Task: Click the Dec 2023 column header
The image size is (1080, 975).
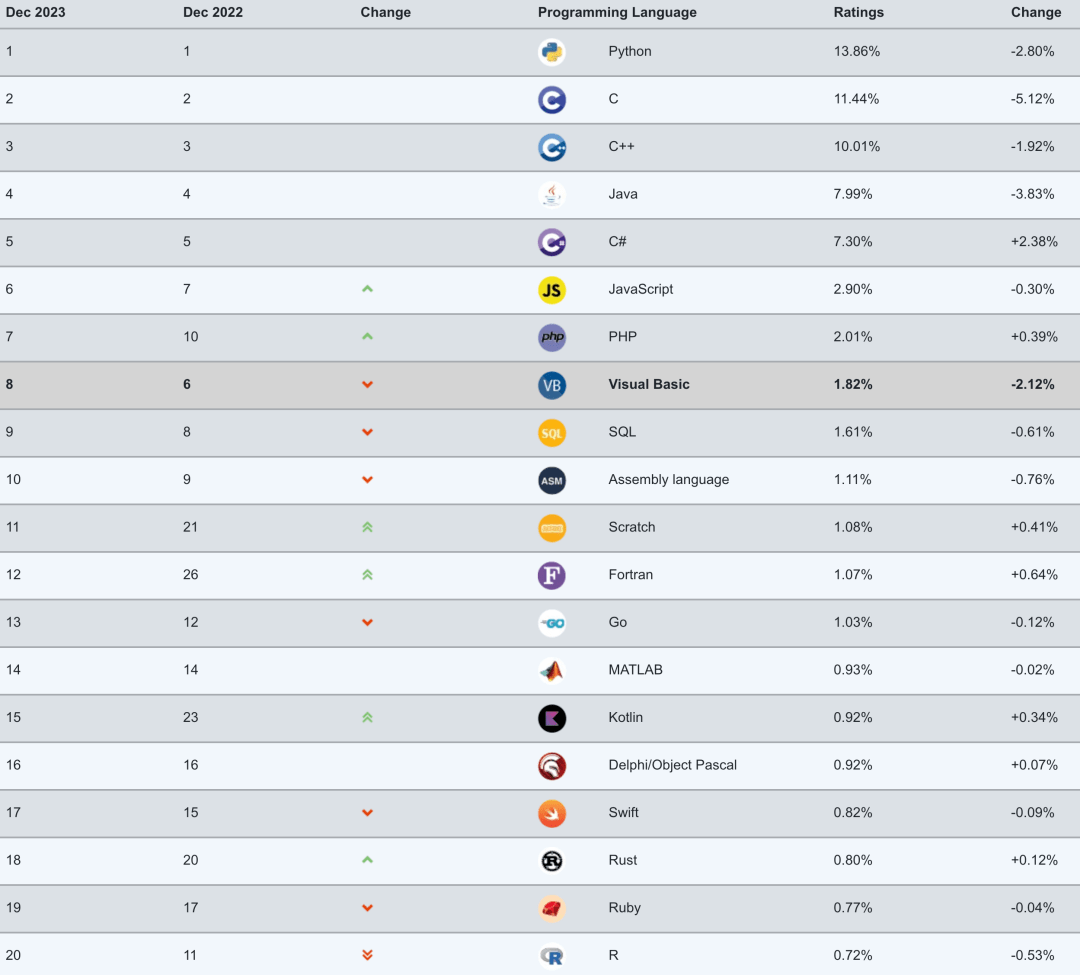Action: click(35, 13)
